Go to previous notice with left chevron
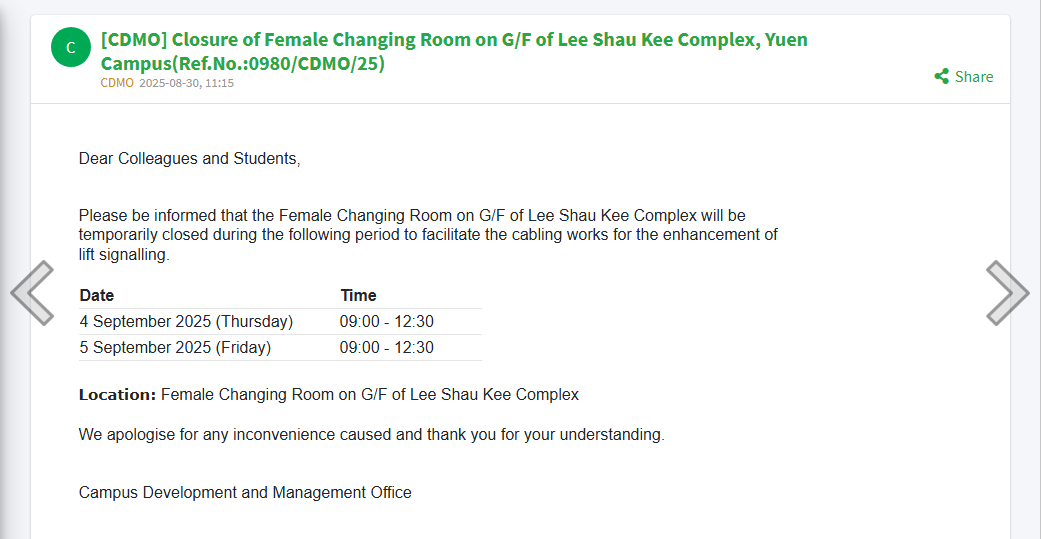 [32, 293]
